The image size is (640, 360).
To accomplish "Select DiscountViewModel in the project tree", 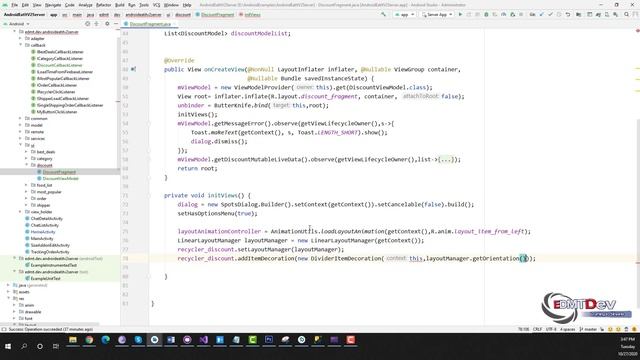I will pos(58,178).
